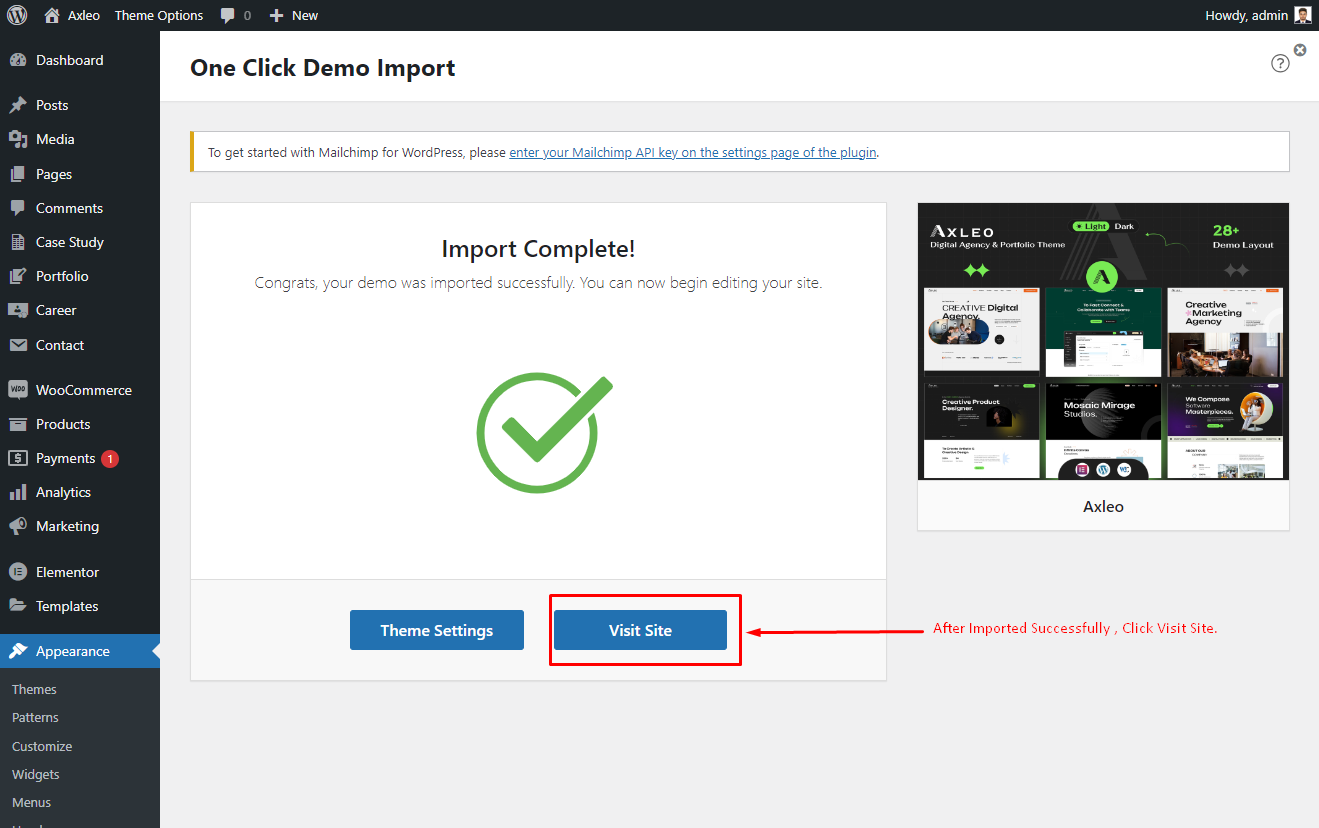Click the comment count 0 in admin bar

point(247,16)
